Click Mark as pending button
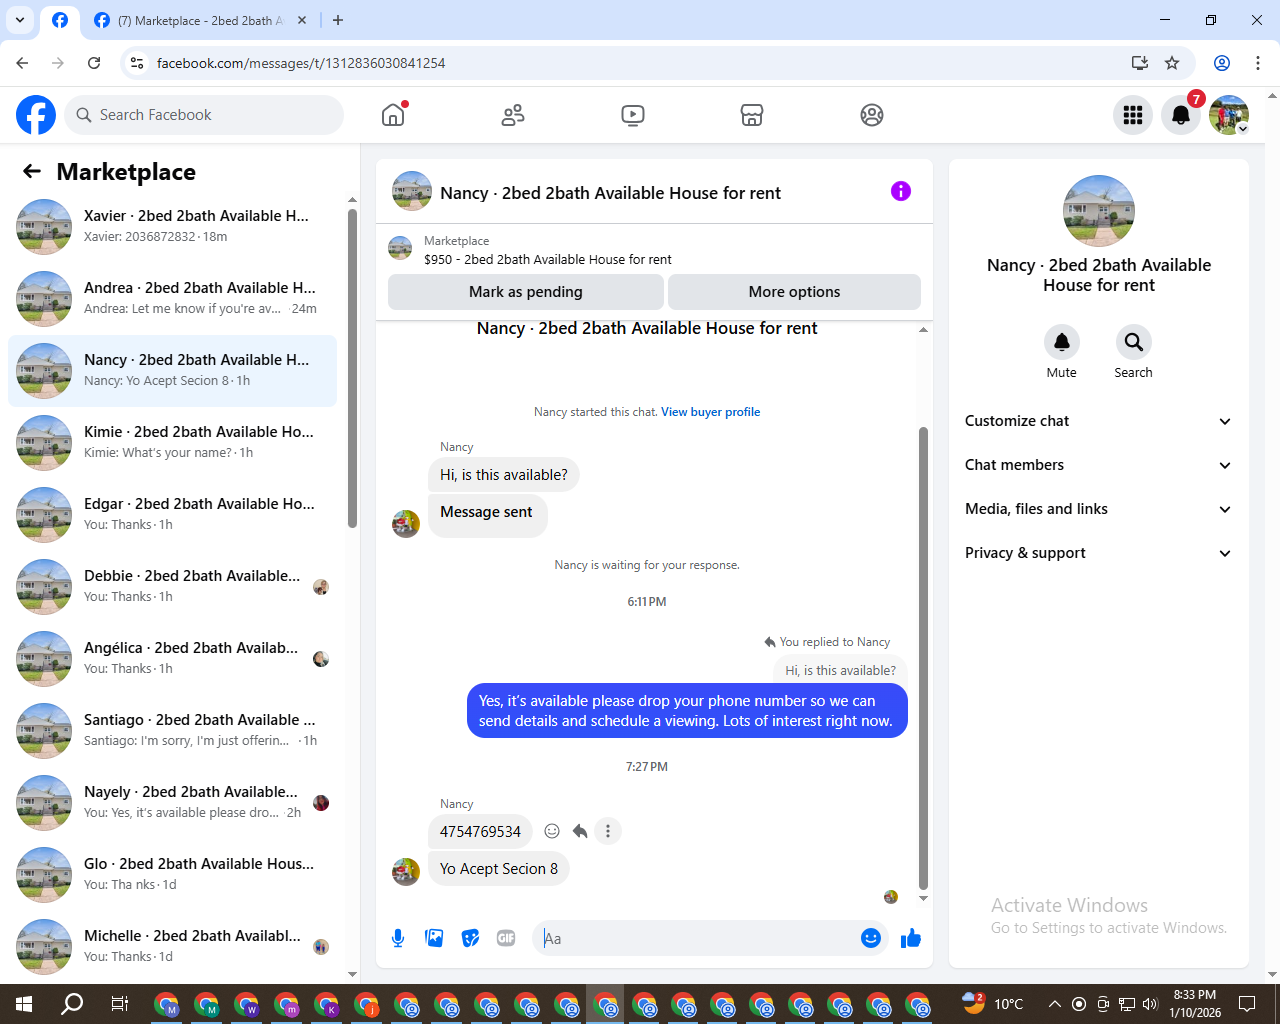 [526, 292]
